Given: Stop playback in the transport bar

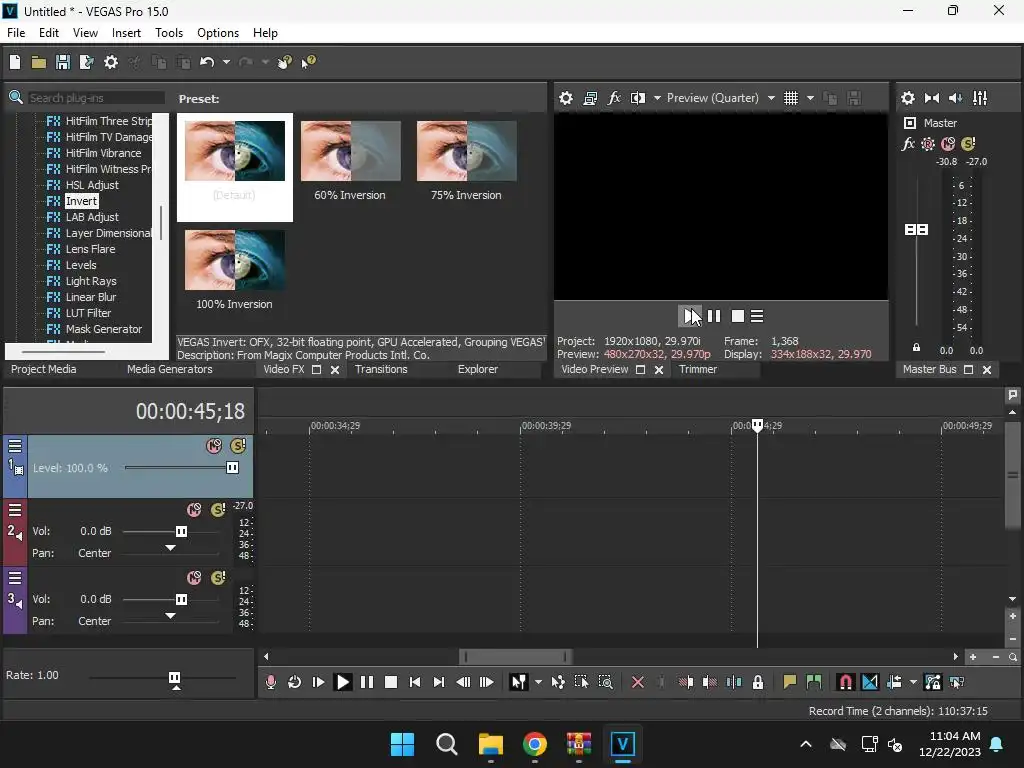Looking at the screenshot, I should [x=391, y=682].
